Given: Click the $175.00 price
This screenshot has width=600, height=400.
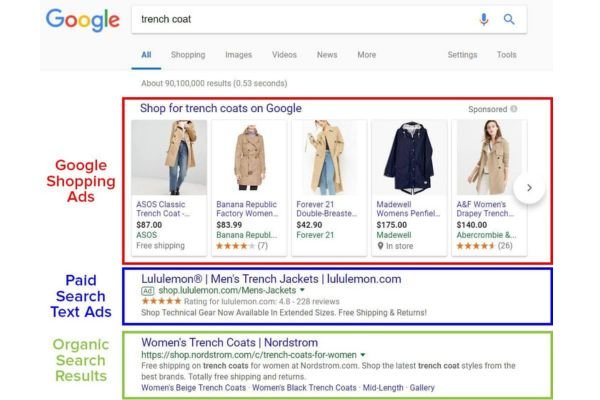Looking at the screenshot, I should tap(392, 225).
